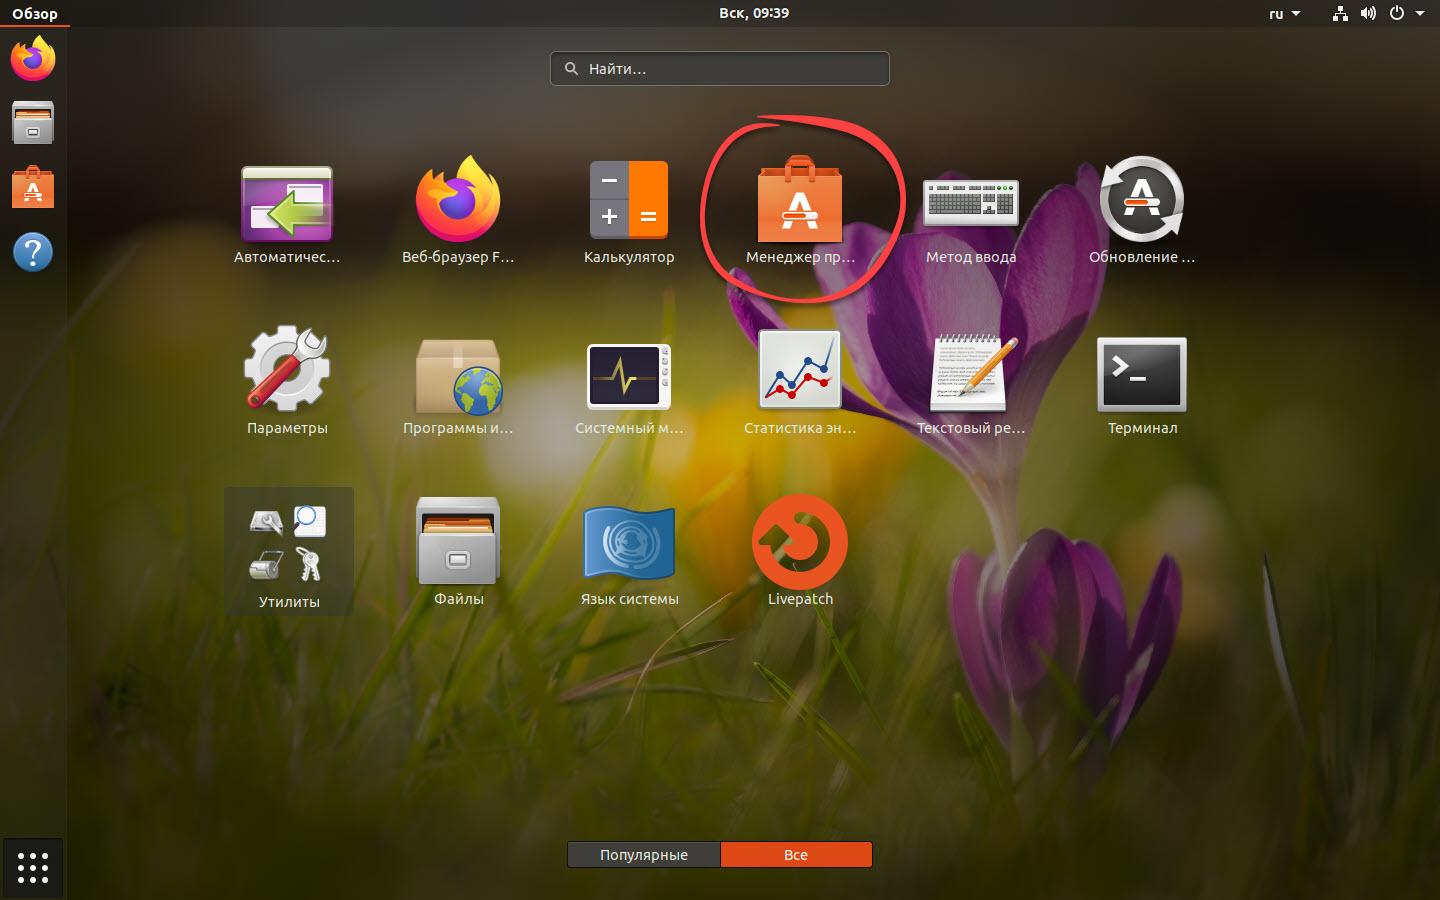Click the Найти search field
The image size is (1440, 900).
click(720, 69)
